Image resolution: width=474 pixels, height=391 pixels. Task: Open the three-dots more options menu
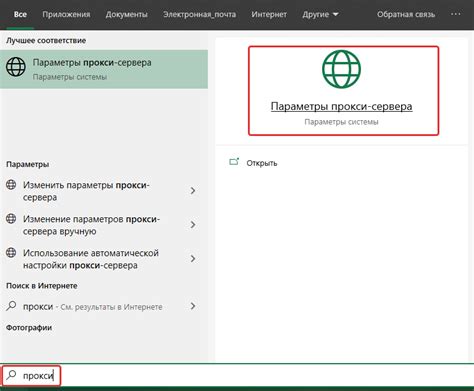pyautogui.click(x=455, y=14)
